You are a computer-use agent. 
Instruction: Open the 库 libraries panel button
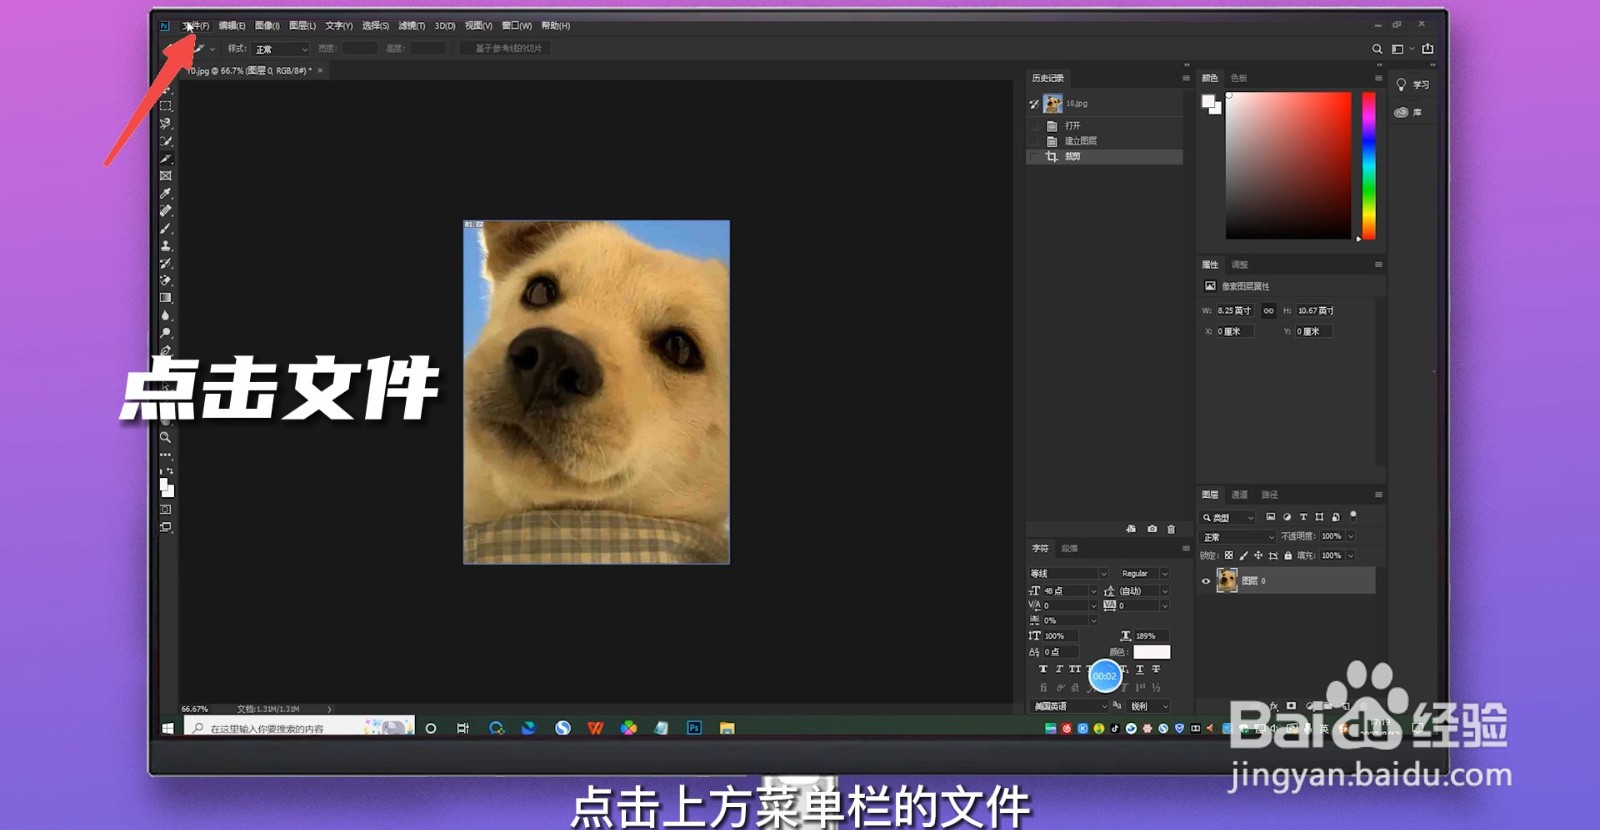[1408, 112]
